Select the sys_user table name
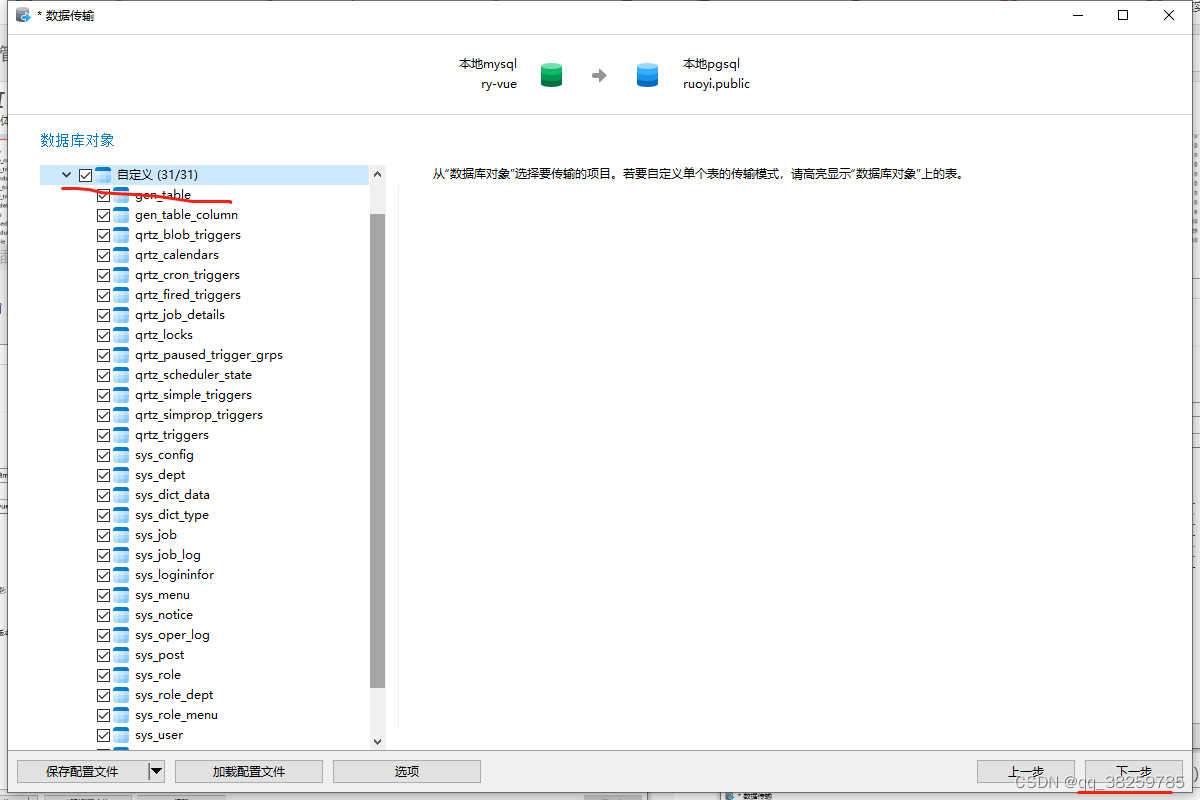 pyautogui.click(x=159, y=735)
